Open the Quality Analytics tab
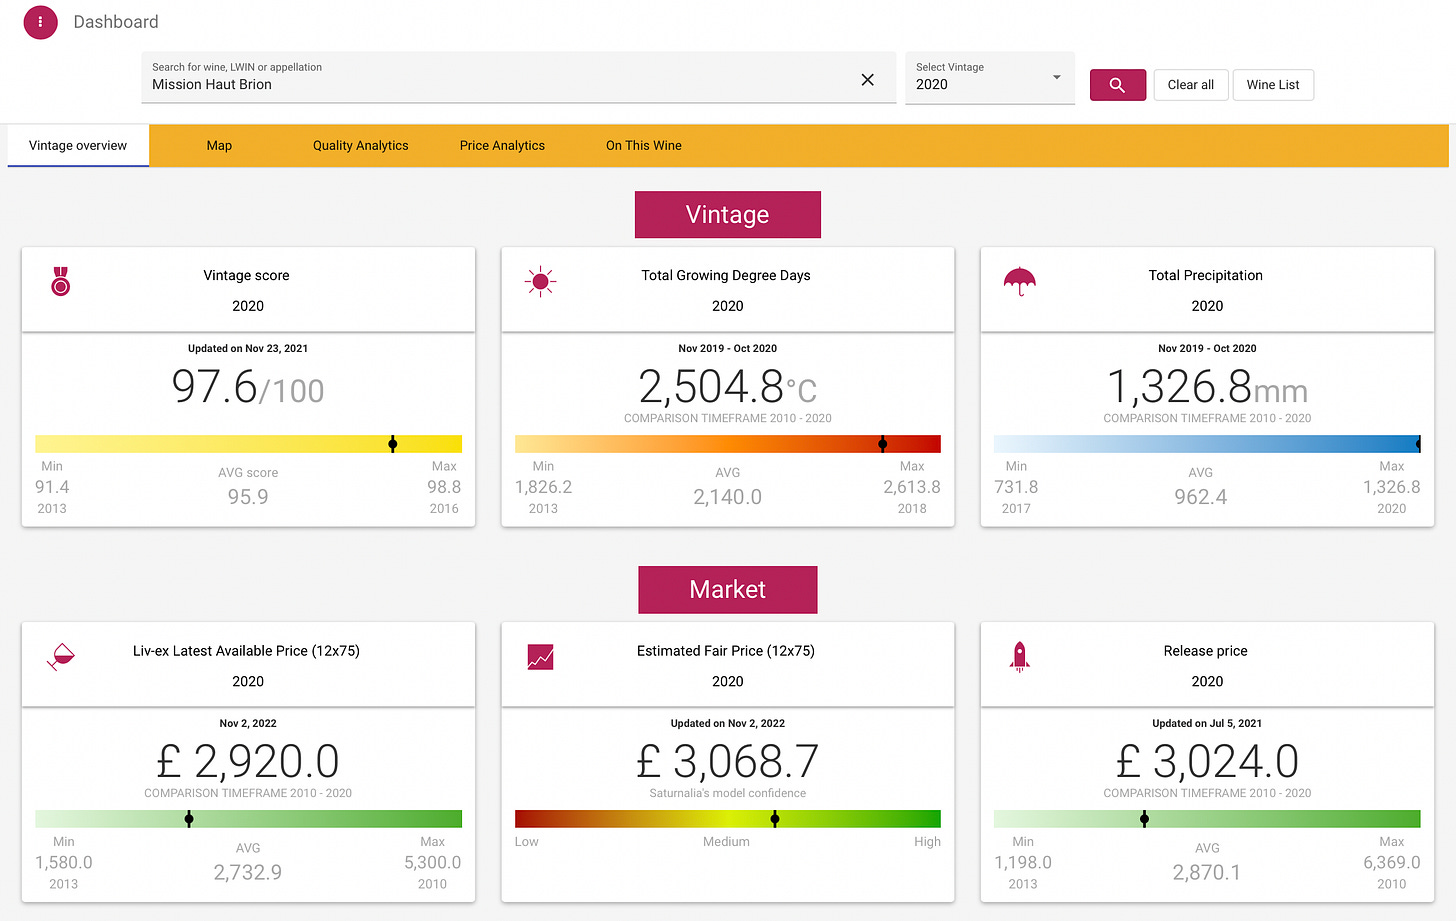Screen dimensions: 1456x921 click(x=360, y=146)
